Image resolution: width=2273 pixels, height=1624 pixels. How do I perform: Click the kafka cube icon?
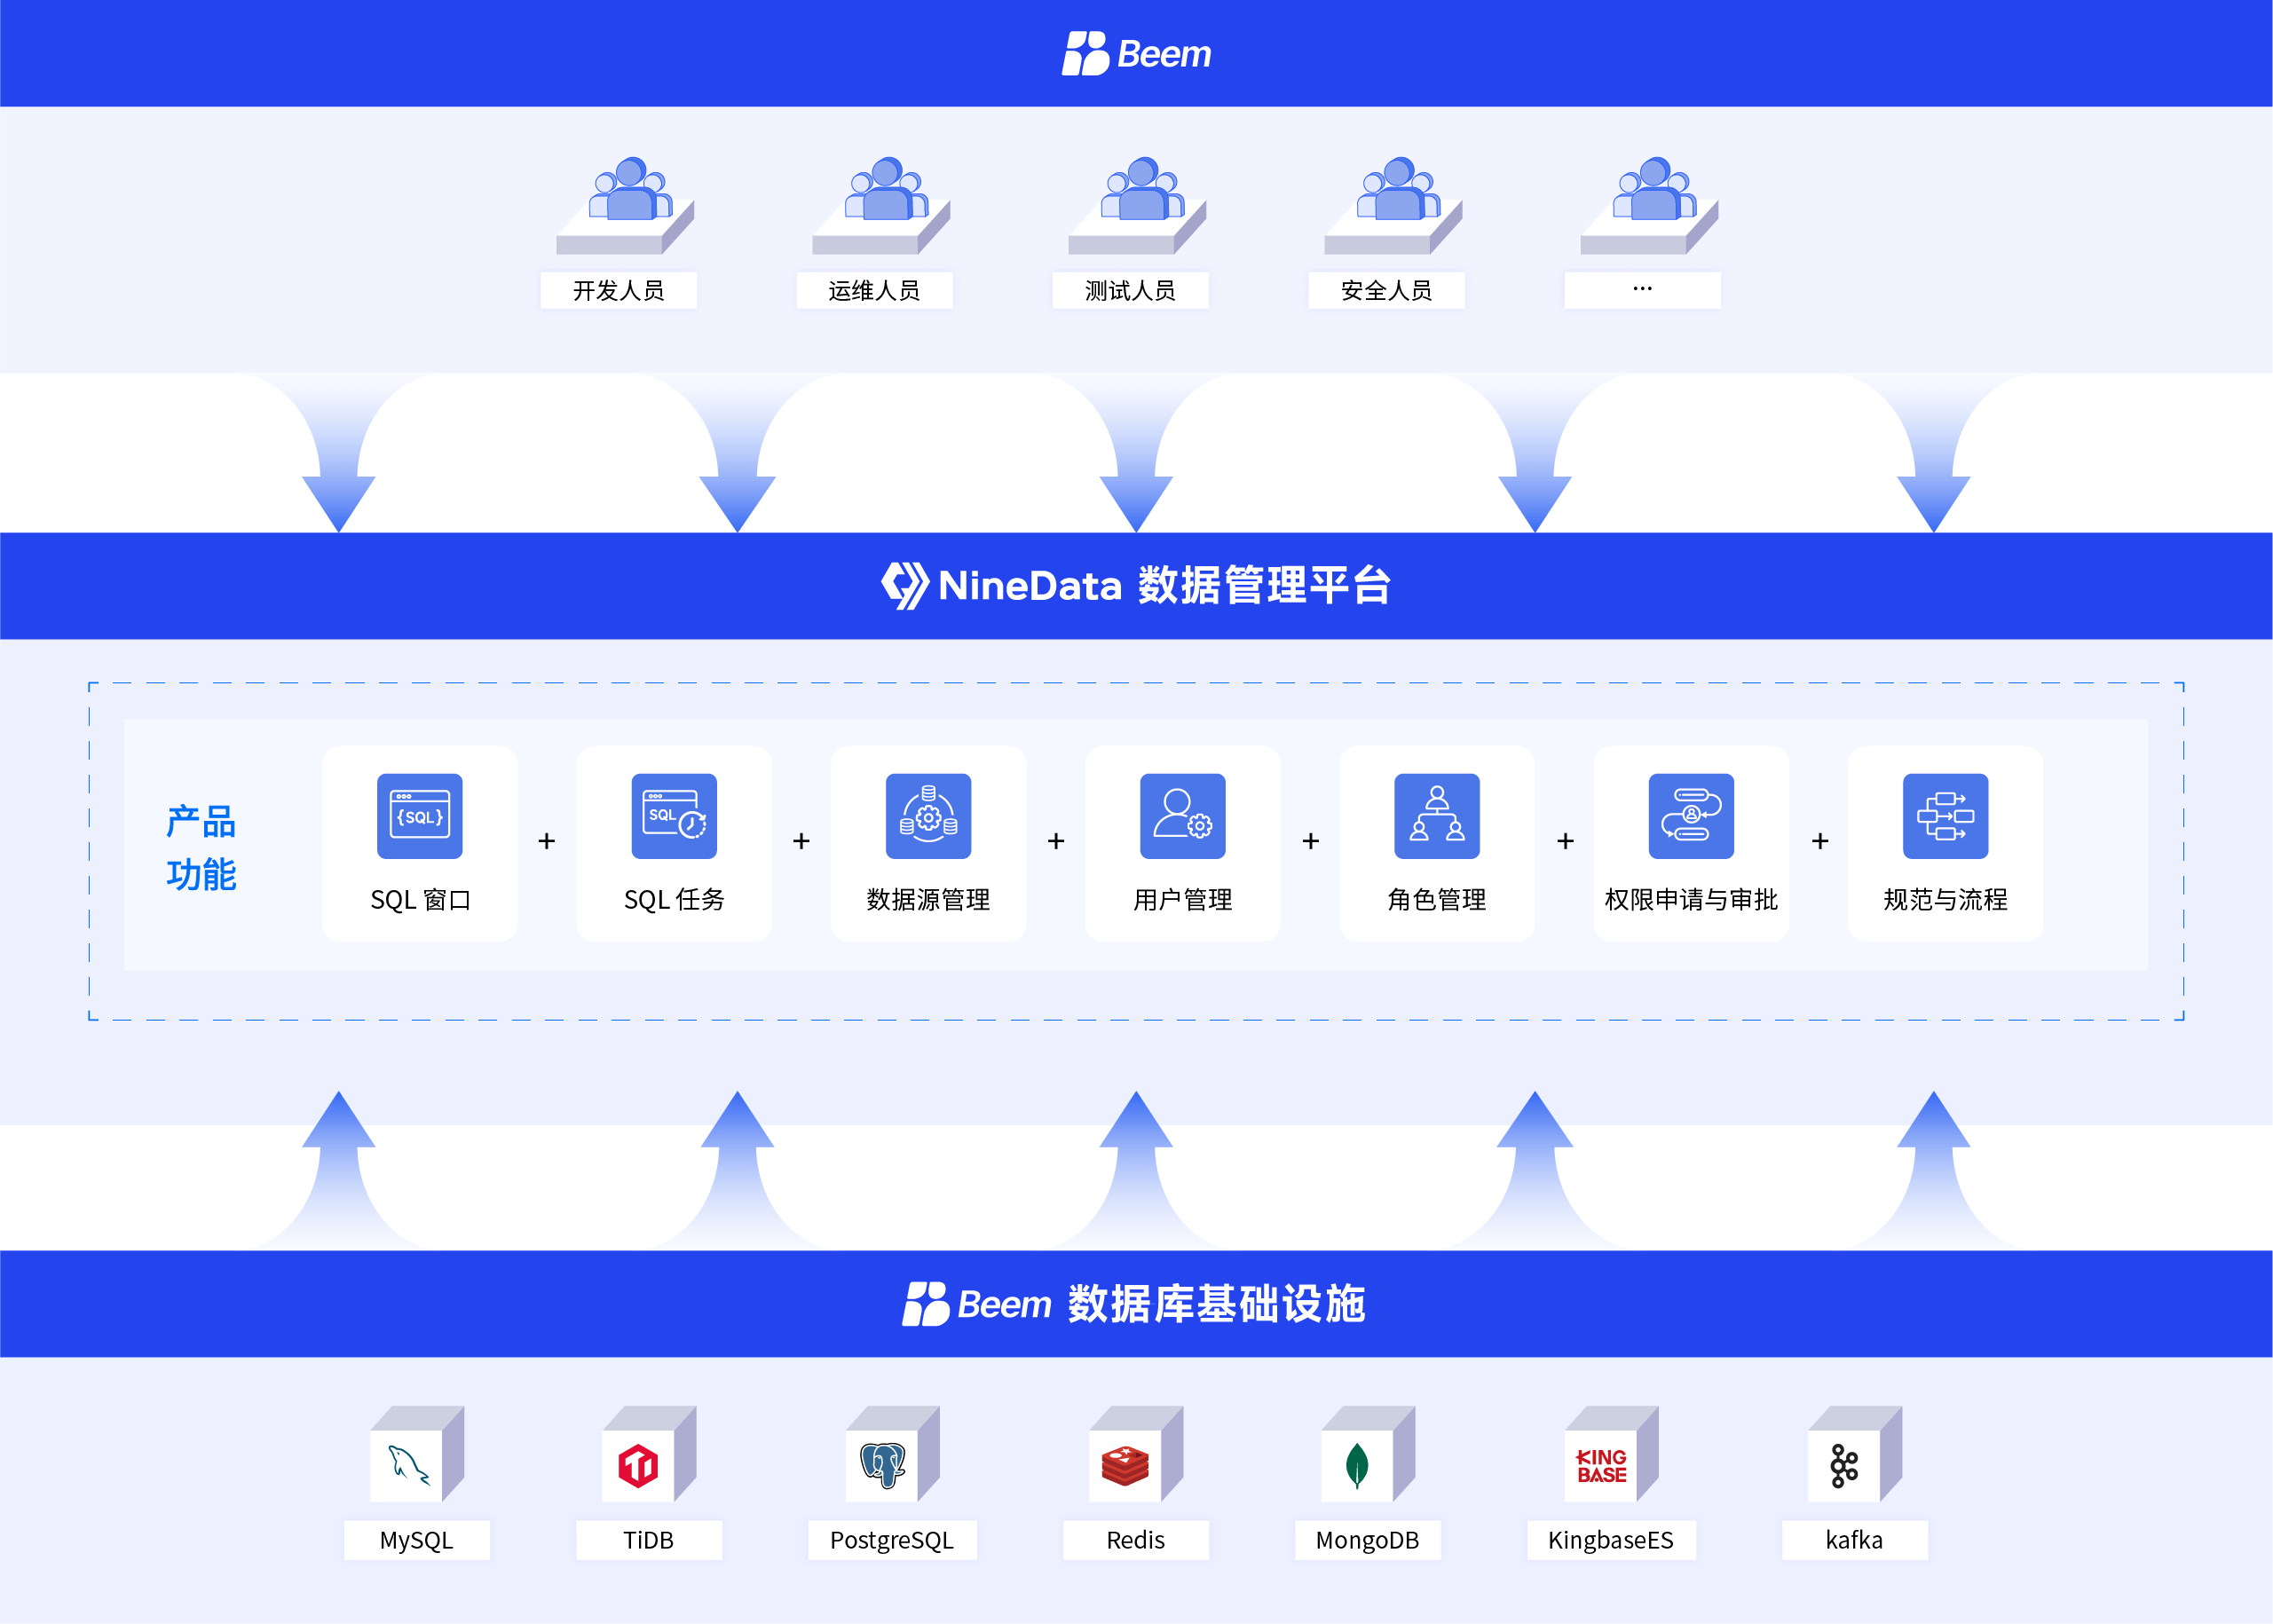pos(1845,1464)
